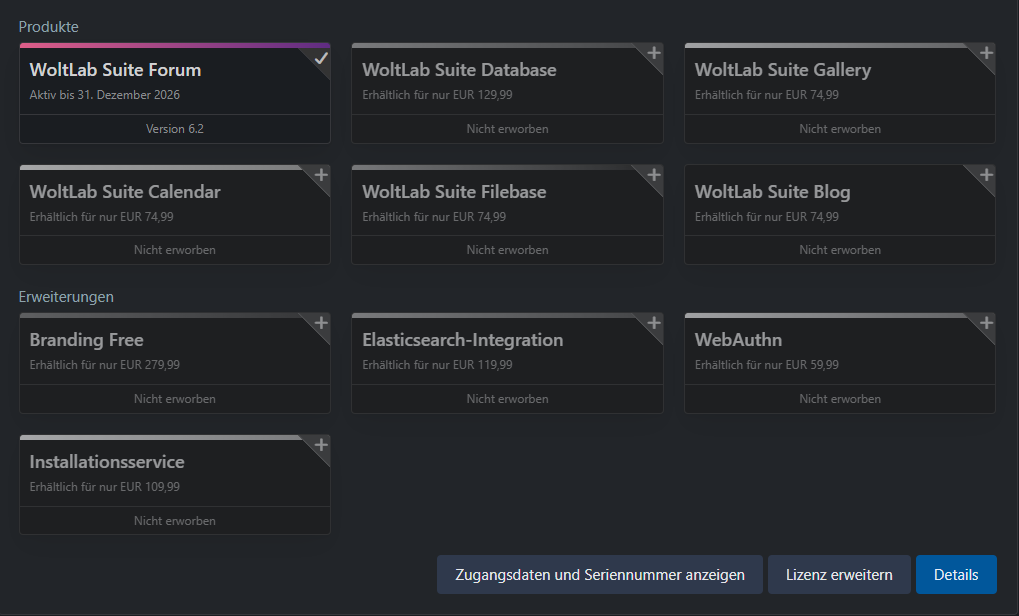Add Branding Free via its plus icon
The height and width of the screenshot is (616, 1019).
[x=321, y=323]
